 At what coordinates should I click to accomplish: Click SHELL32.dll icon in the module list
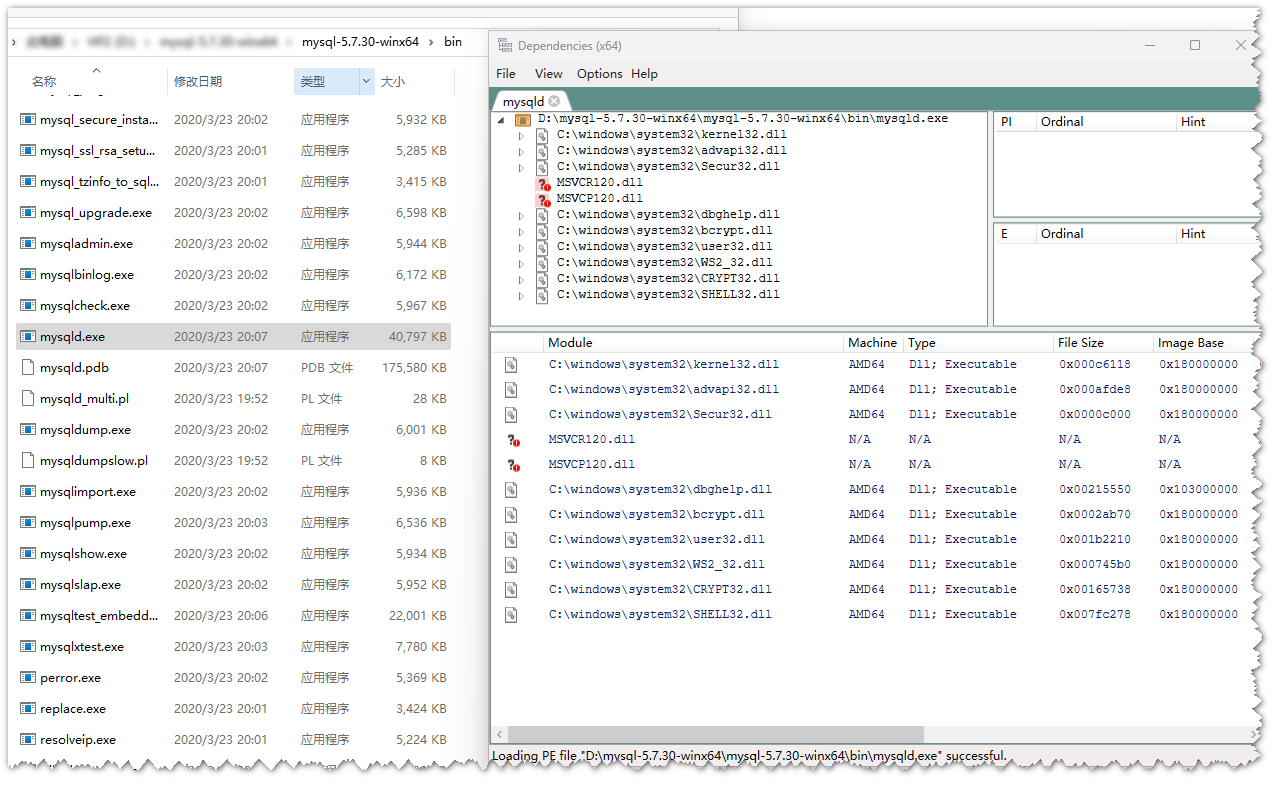[x=511, y=615]
